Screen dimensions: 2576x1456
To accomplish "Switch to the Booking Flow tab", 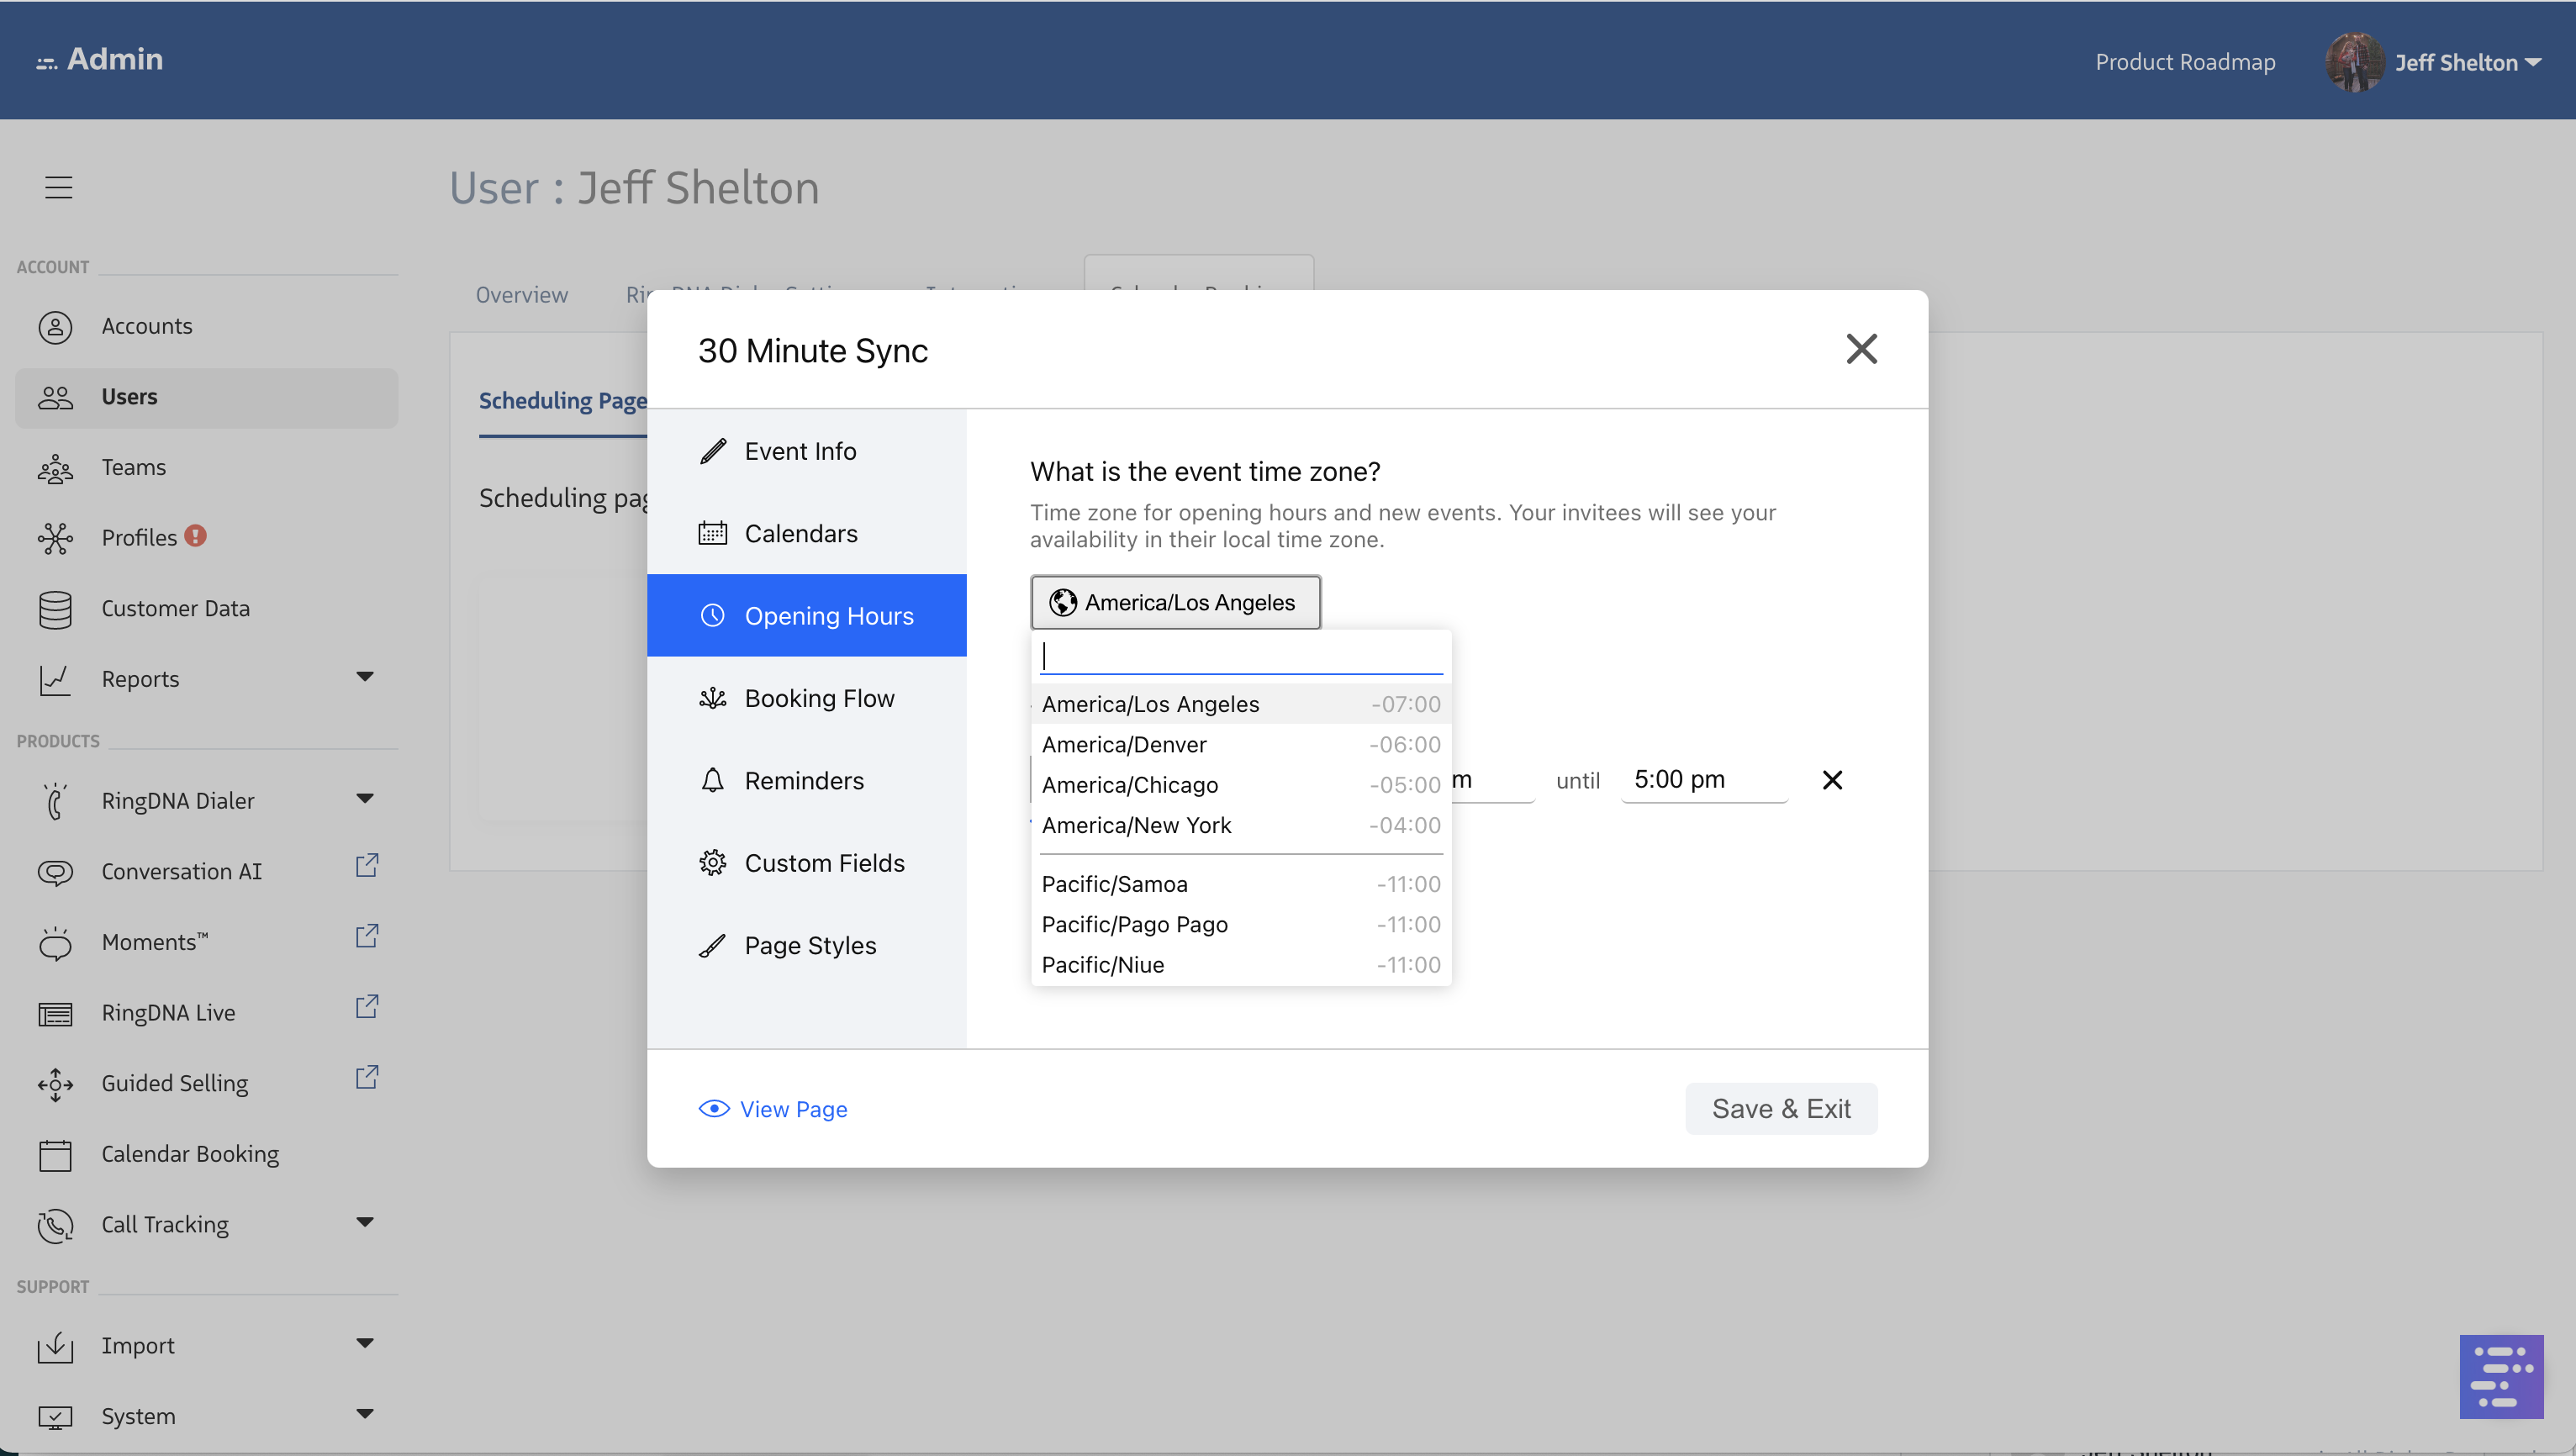I will tap(818, 698).
